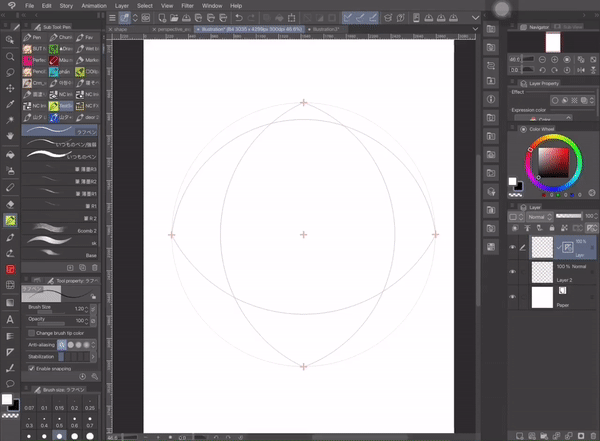Select the Balloon speech bubble tool

[10, 383]
